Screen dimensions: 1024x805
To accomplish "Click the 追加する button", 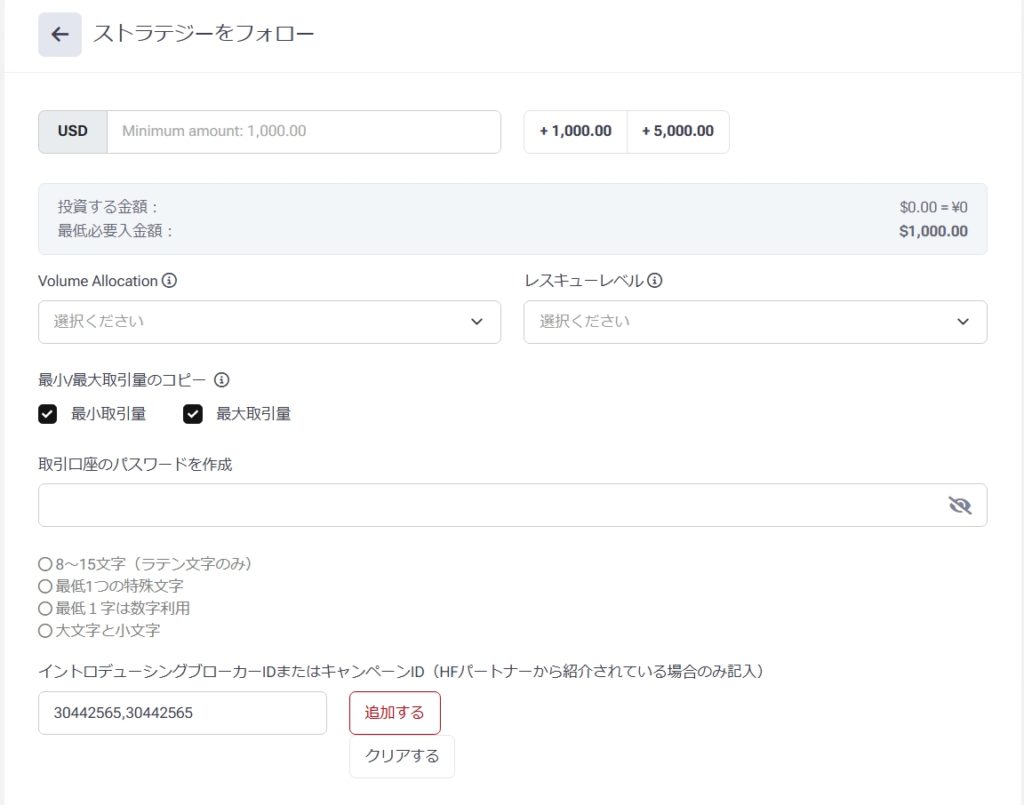I will (394, 713).
